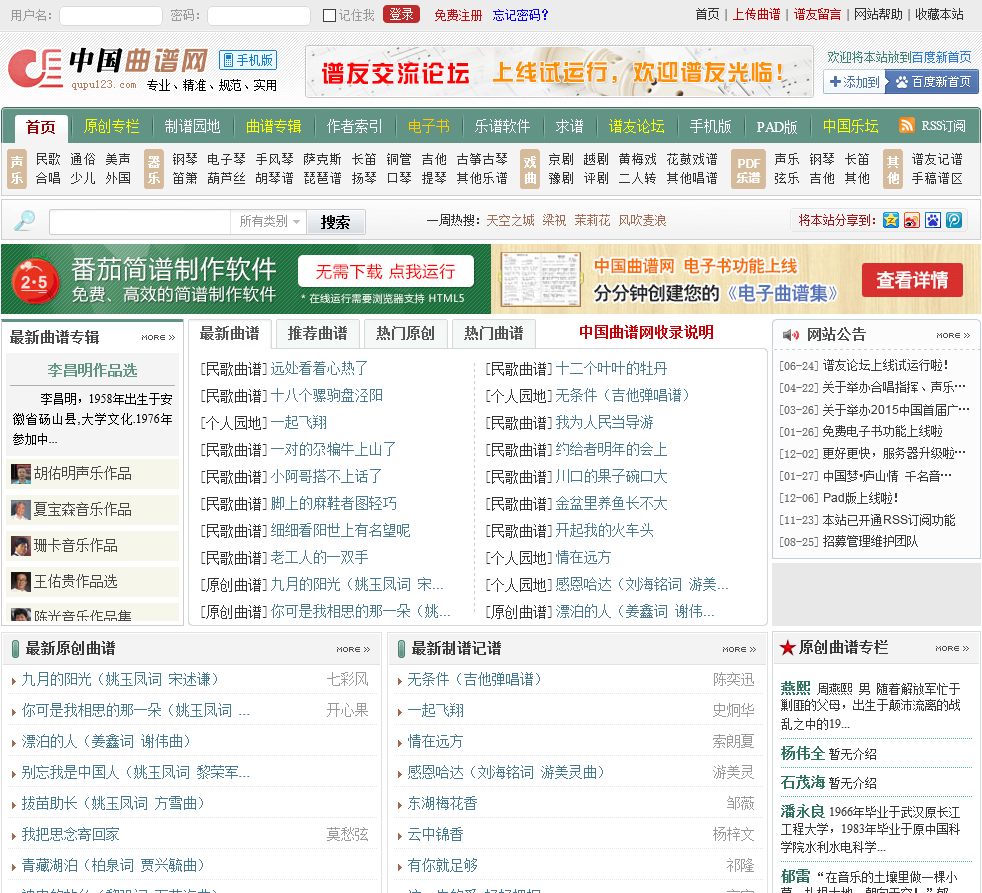The image size is (982, 893).
Task: Open 原创专栏 in navigation bar
Action: click(111, 126)
